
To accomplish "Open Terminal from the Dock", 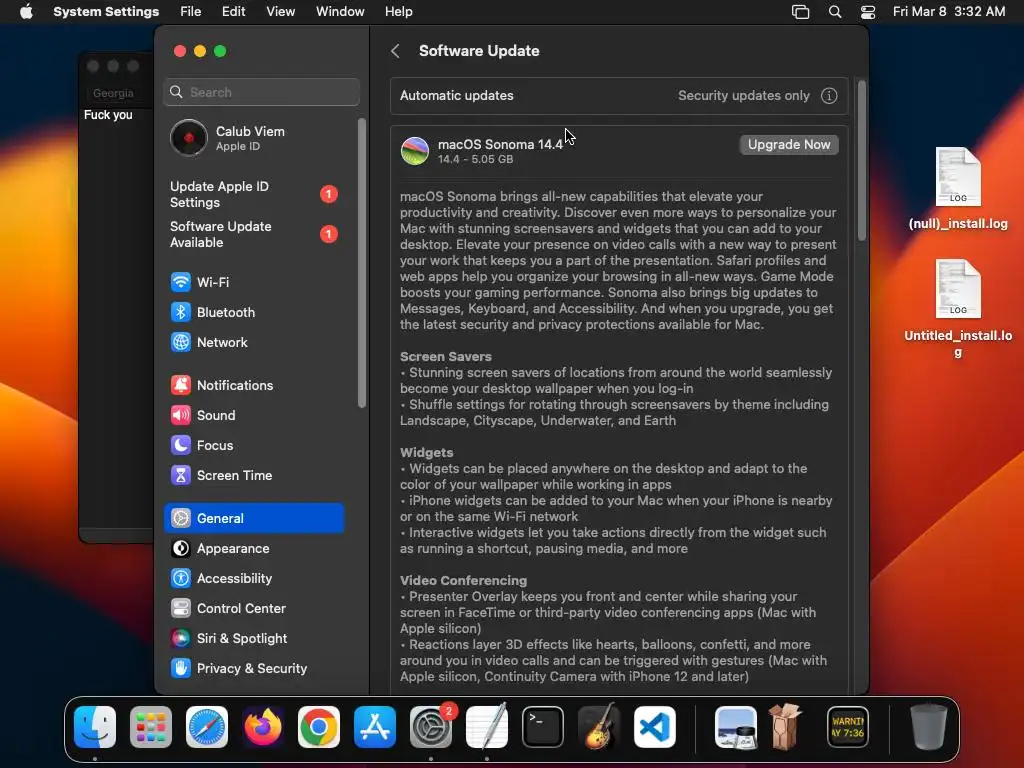I will 543,727.
